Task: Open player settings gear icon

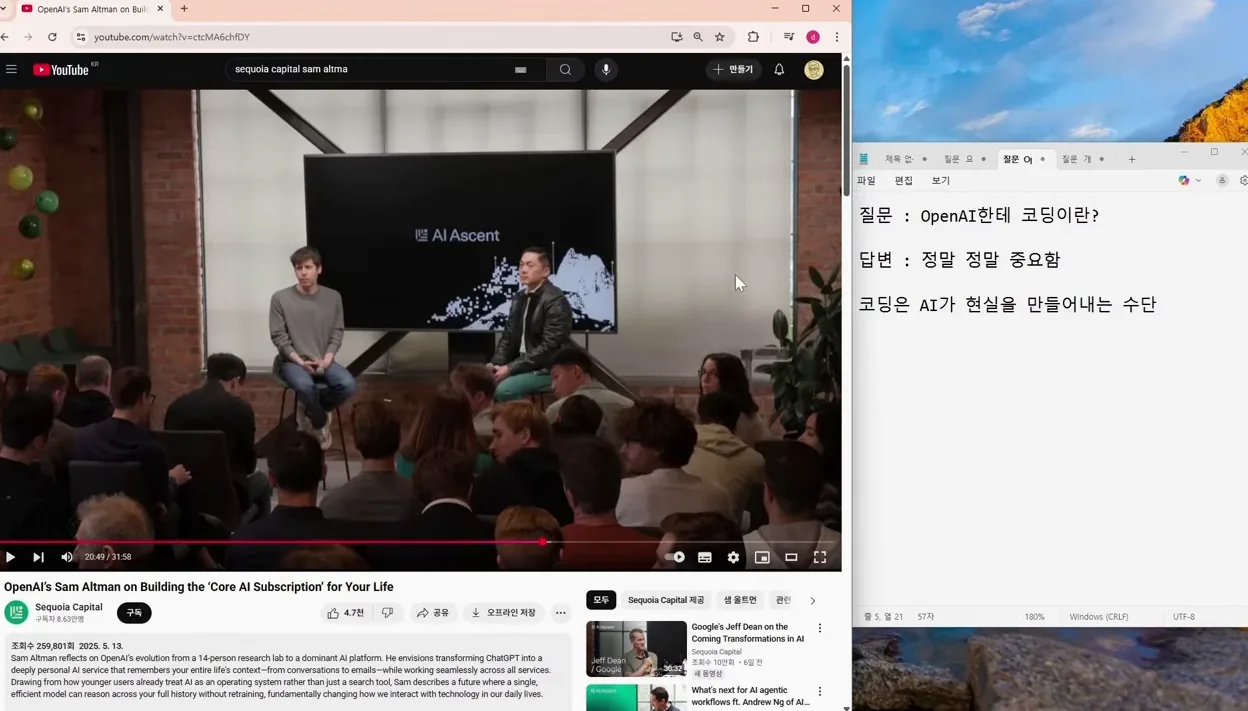Action: (734, 557)
